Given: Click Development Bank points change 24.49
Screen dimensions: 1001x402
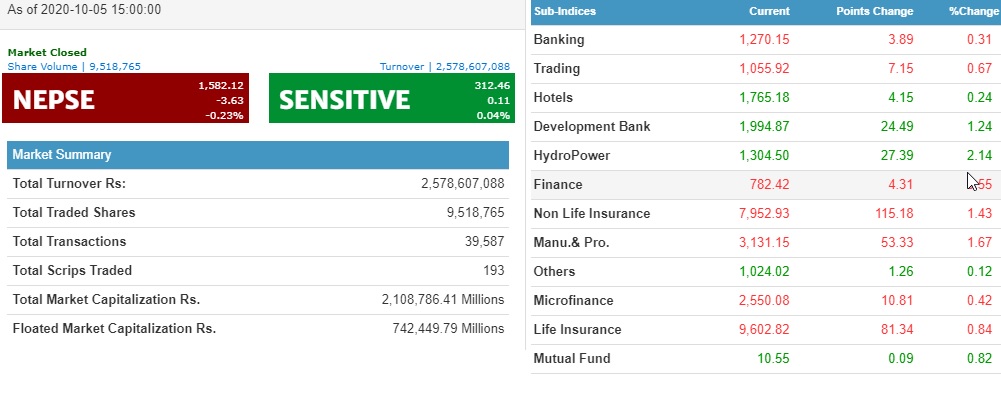Looking at the screenshot, I should click(897, 126).
